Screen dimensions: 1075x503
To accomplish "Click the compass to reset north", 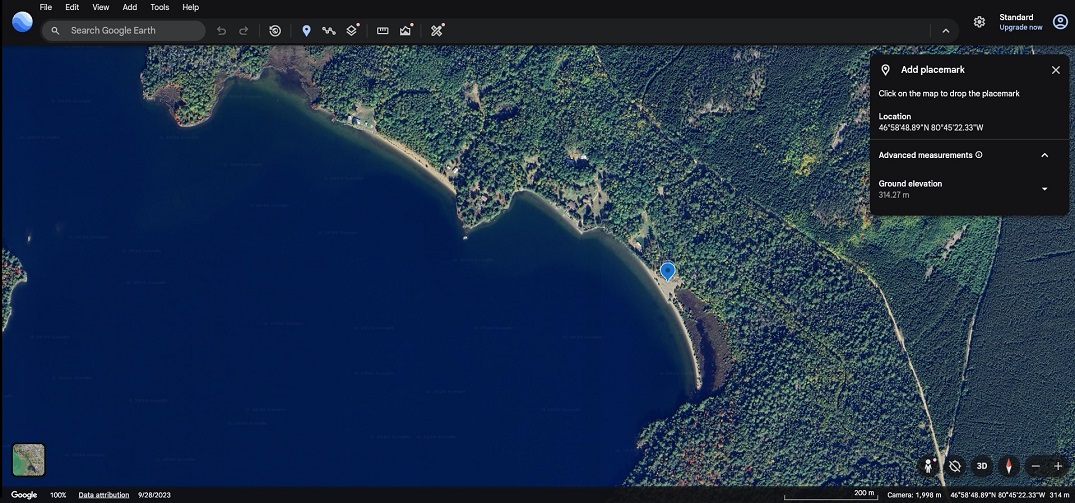I will (1009, 466).
